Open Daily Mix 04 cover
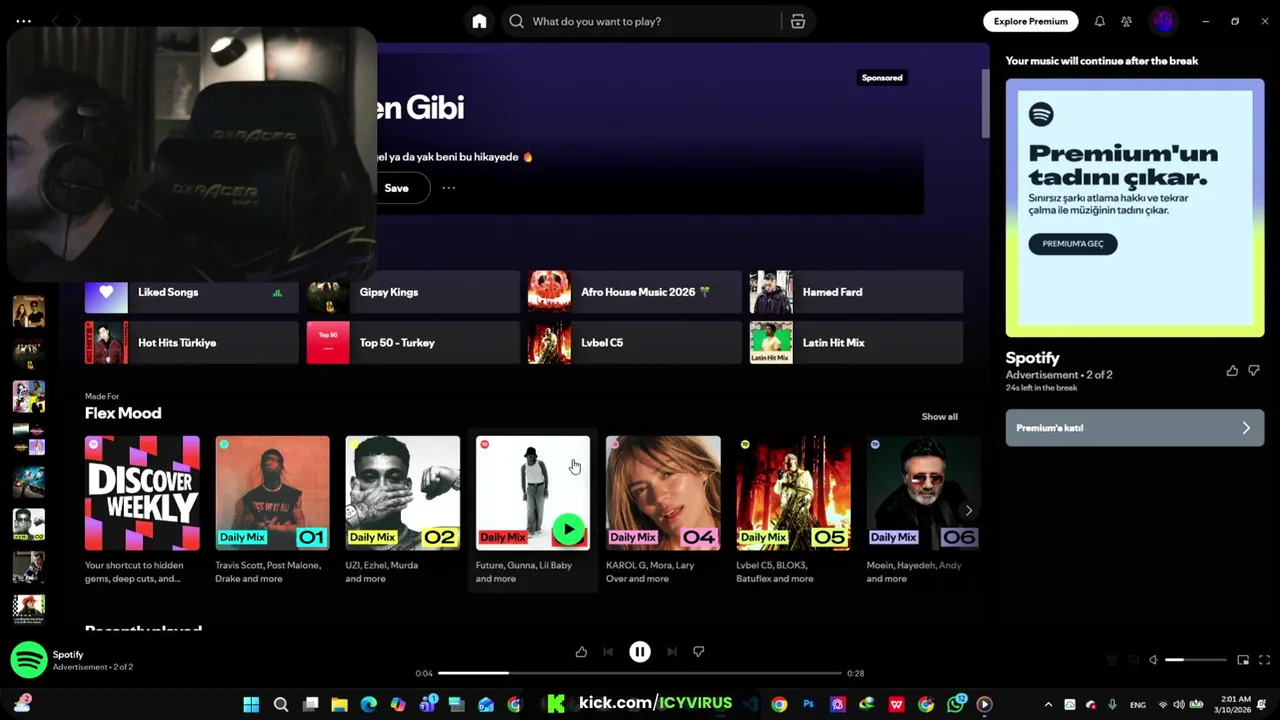This screenshot has width=1280, height=720. 663,493
